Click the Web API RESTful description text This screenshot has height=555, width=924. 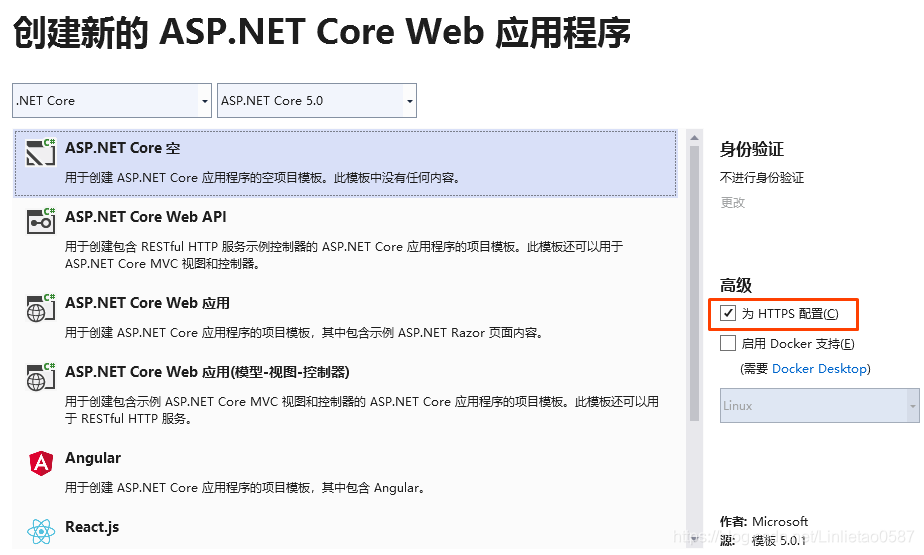click(x=344, y=255)
